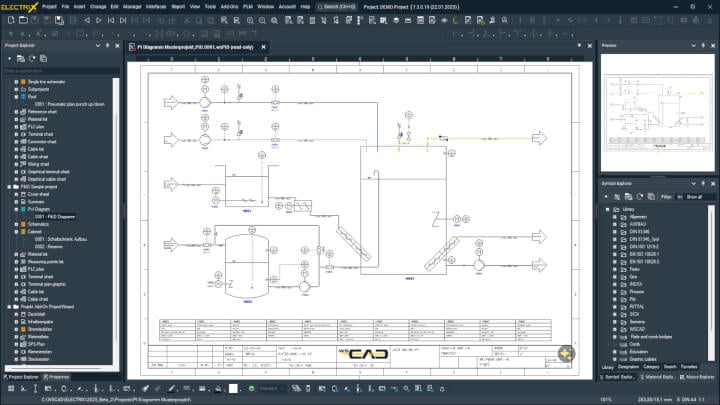Toggle the checkbox beside Cover sheet
The image size is (720, 405).
[x=17, y=195]
